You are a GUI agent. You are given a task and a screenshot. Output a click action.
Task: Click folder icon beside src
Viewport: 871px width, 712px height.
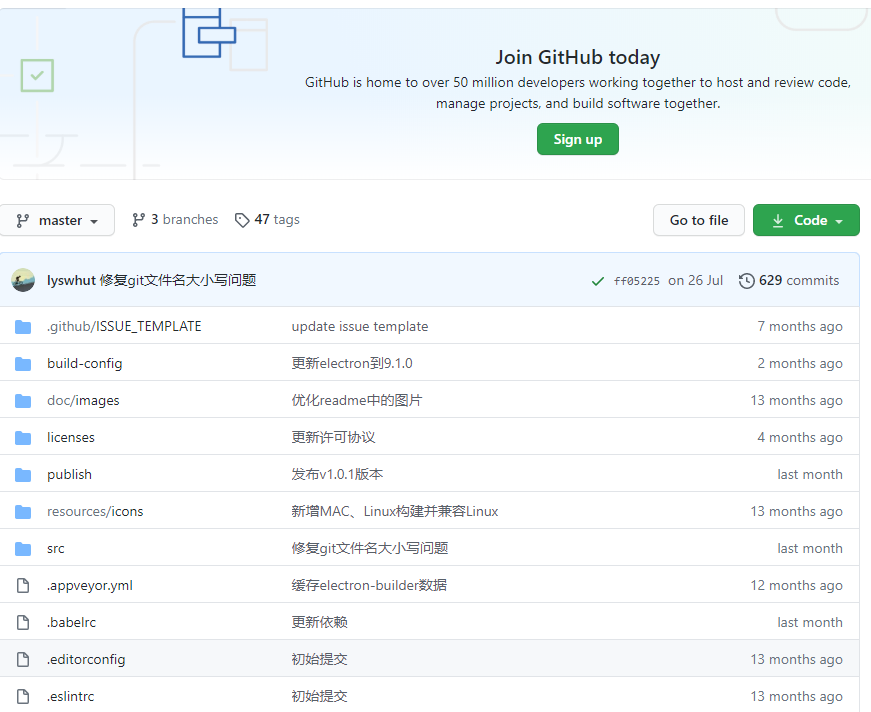[x=23, y=549]
